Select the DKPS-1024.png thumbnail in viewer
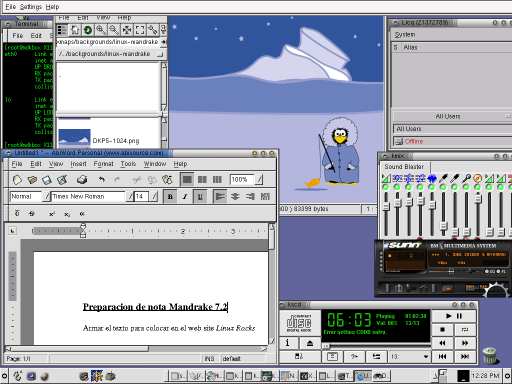This screenshot has height=384, width=512. 74,138
